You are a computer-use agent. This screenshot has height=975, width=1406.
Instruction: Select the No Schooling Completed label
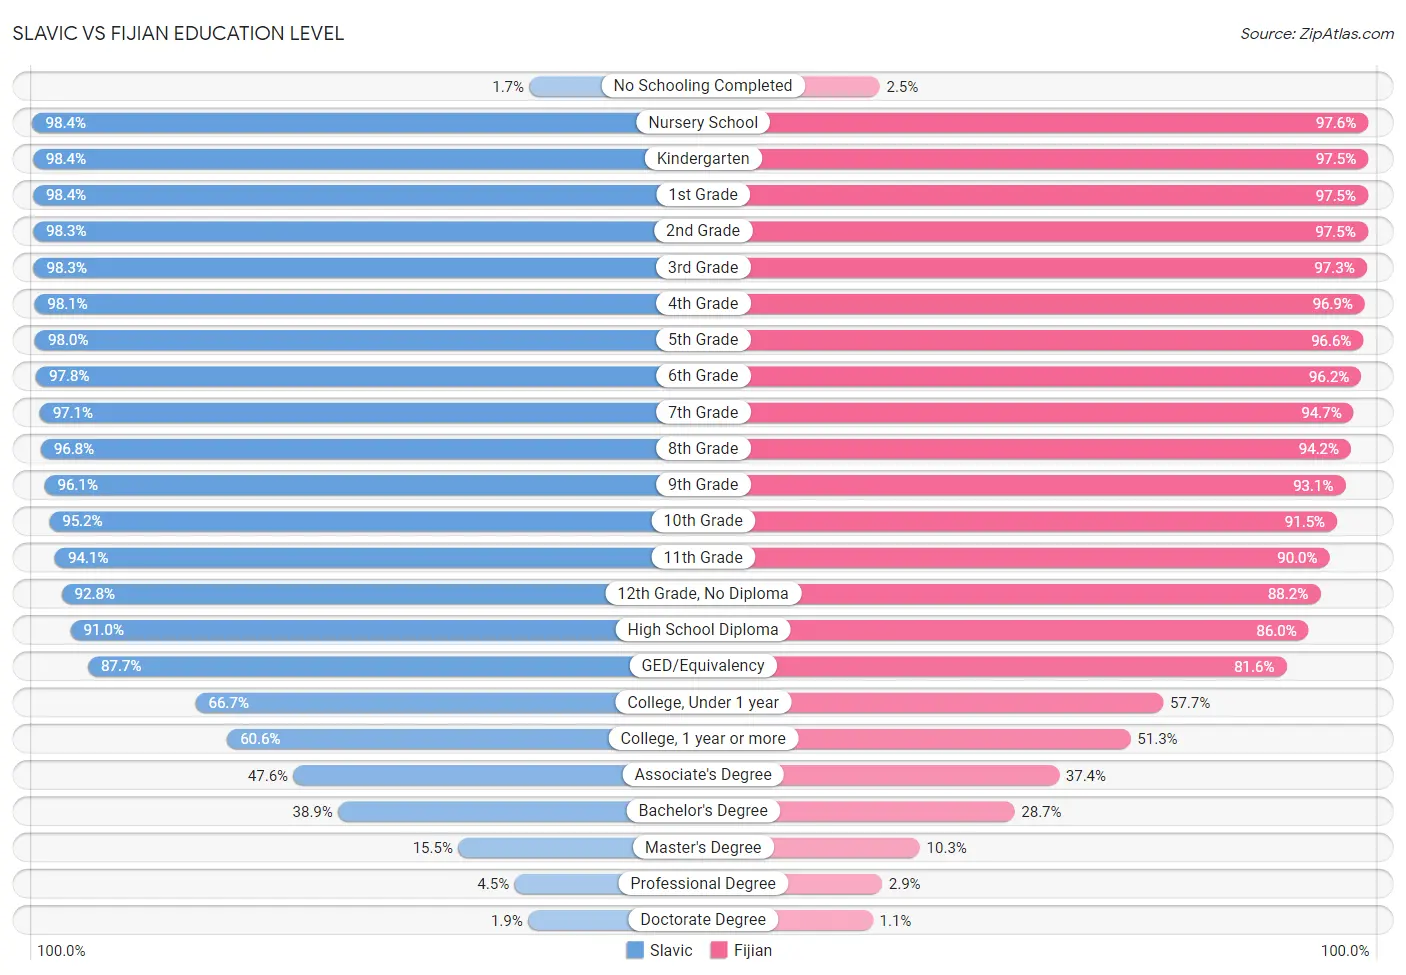pos(703,86)
